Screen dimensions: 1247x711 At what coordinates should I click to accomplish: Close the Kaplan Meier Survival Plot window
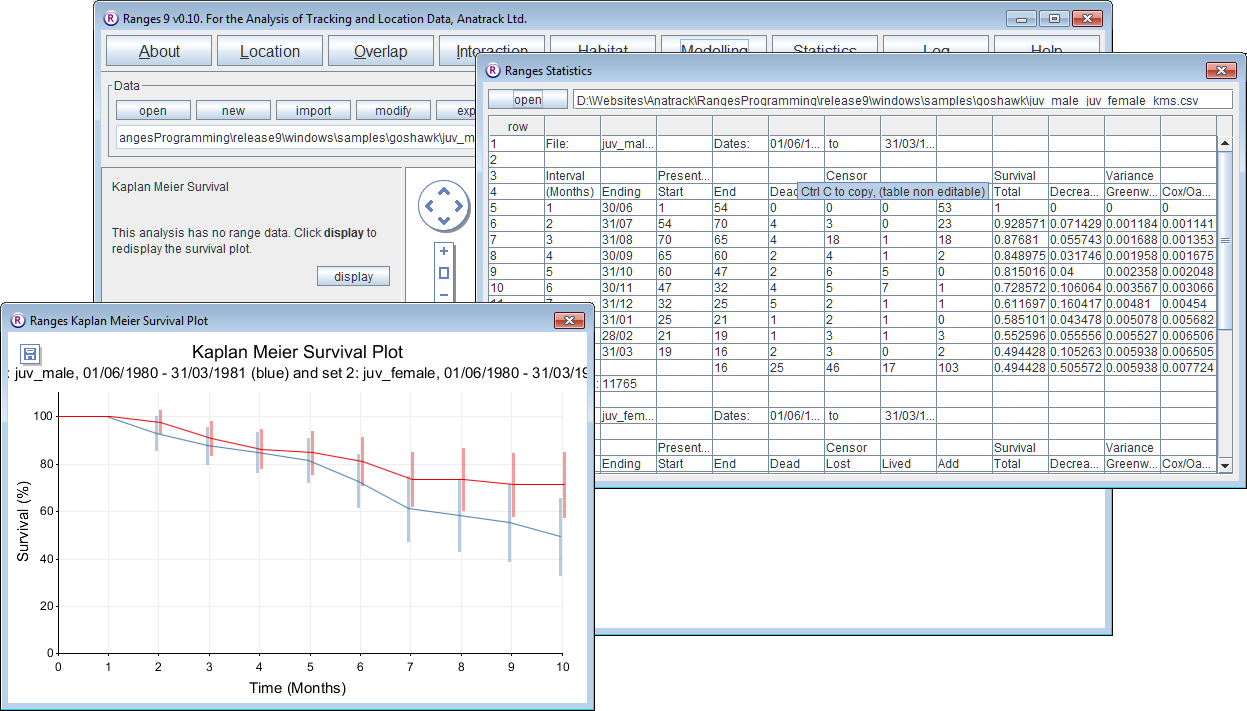[x=569, y=321]
